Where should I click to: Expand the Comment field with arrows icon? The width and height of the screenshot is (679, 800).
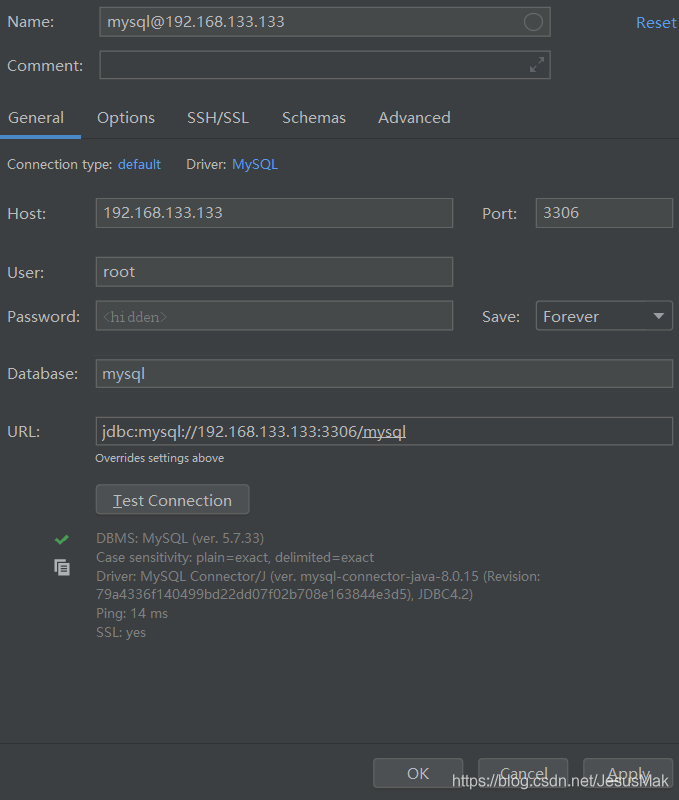tap(537, 65)
